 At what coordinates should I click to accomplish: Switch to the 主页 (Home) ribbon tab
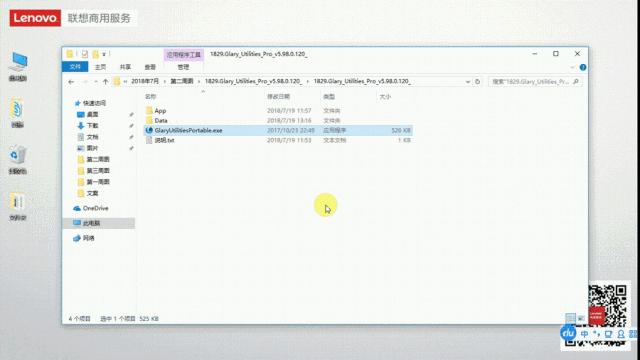pos(100,67)
